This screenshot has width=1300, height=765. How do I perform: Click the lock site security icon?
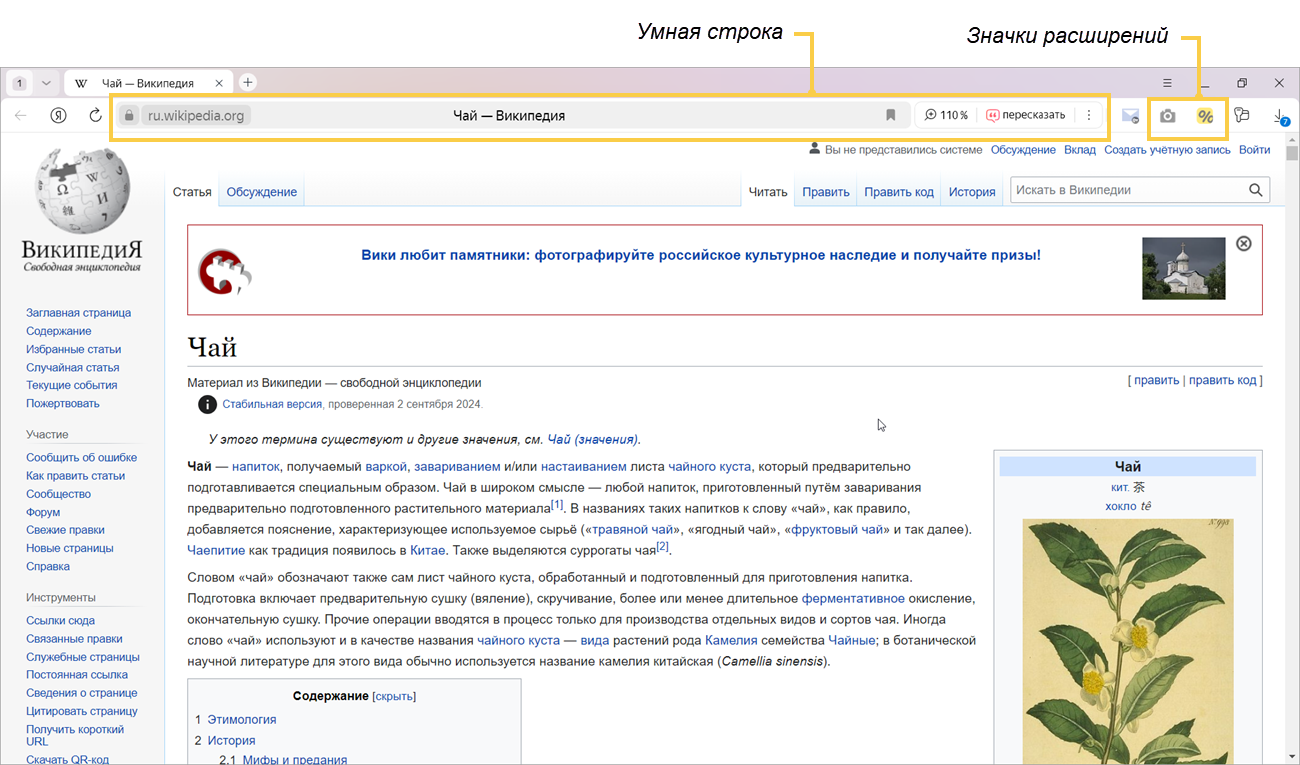coord(128,116)
